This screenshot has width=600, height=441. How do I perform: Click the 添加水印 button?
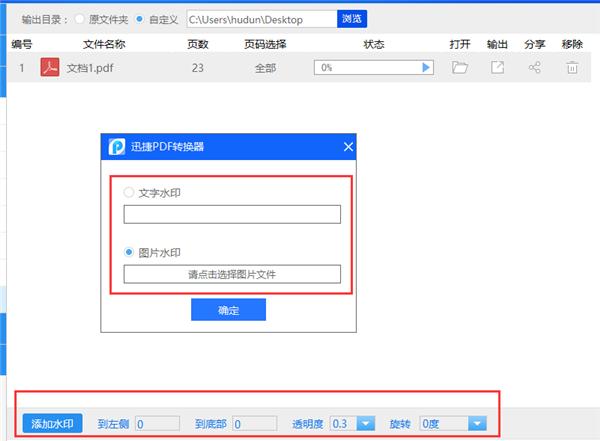[x=52, y=423]
